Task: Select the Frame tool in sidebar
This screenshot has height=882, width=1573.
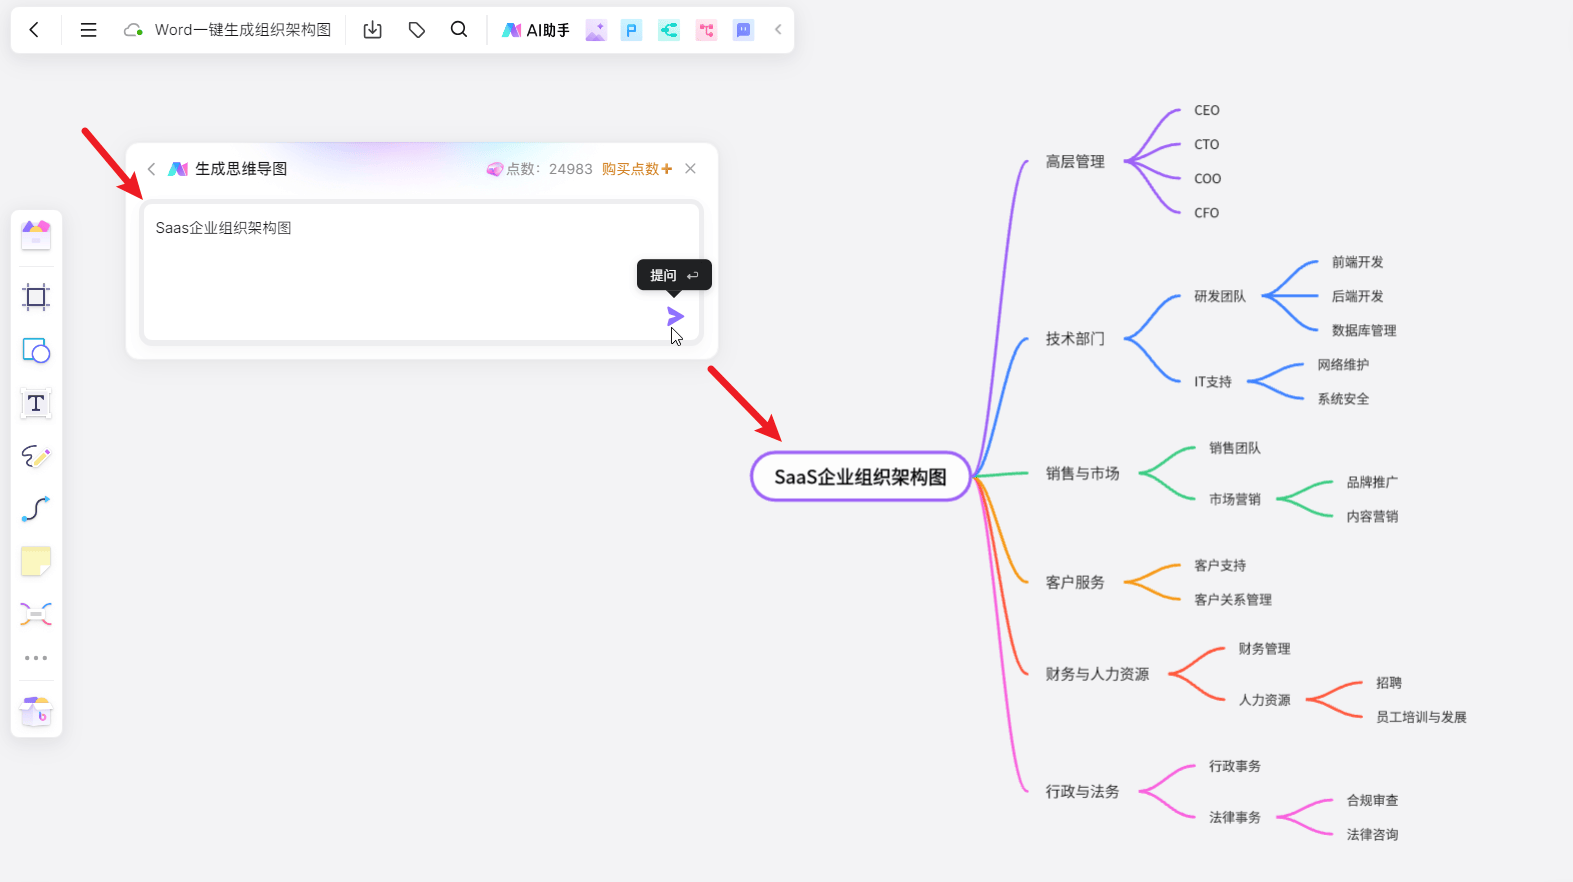Action: pos(36,297)
